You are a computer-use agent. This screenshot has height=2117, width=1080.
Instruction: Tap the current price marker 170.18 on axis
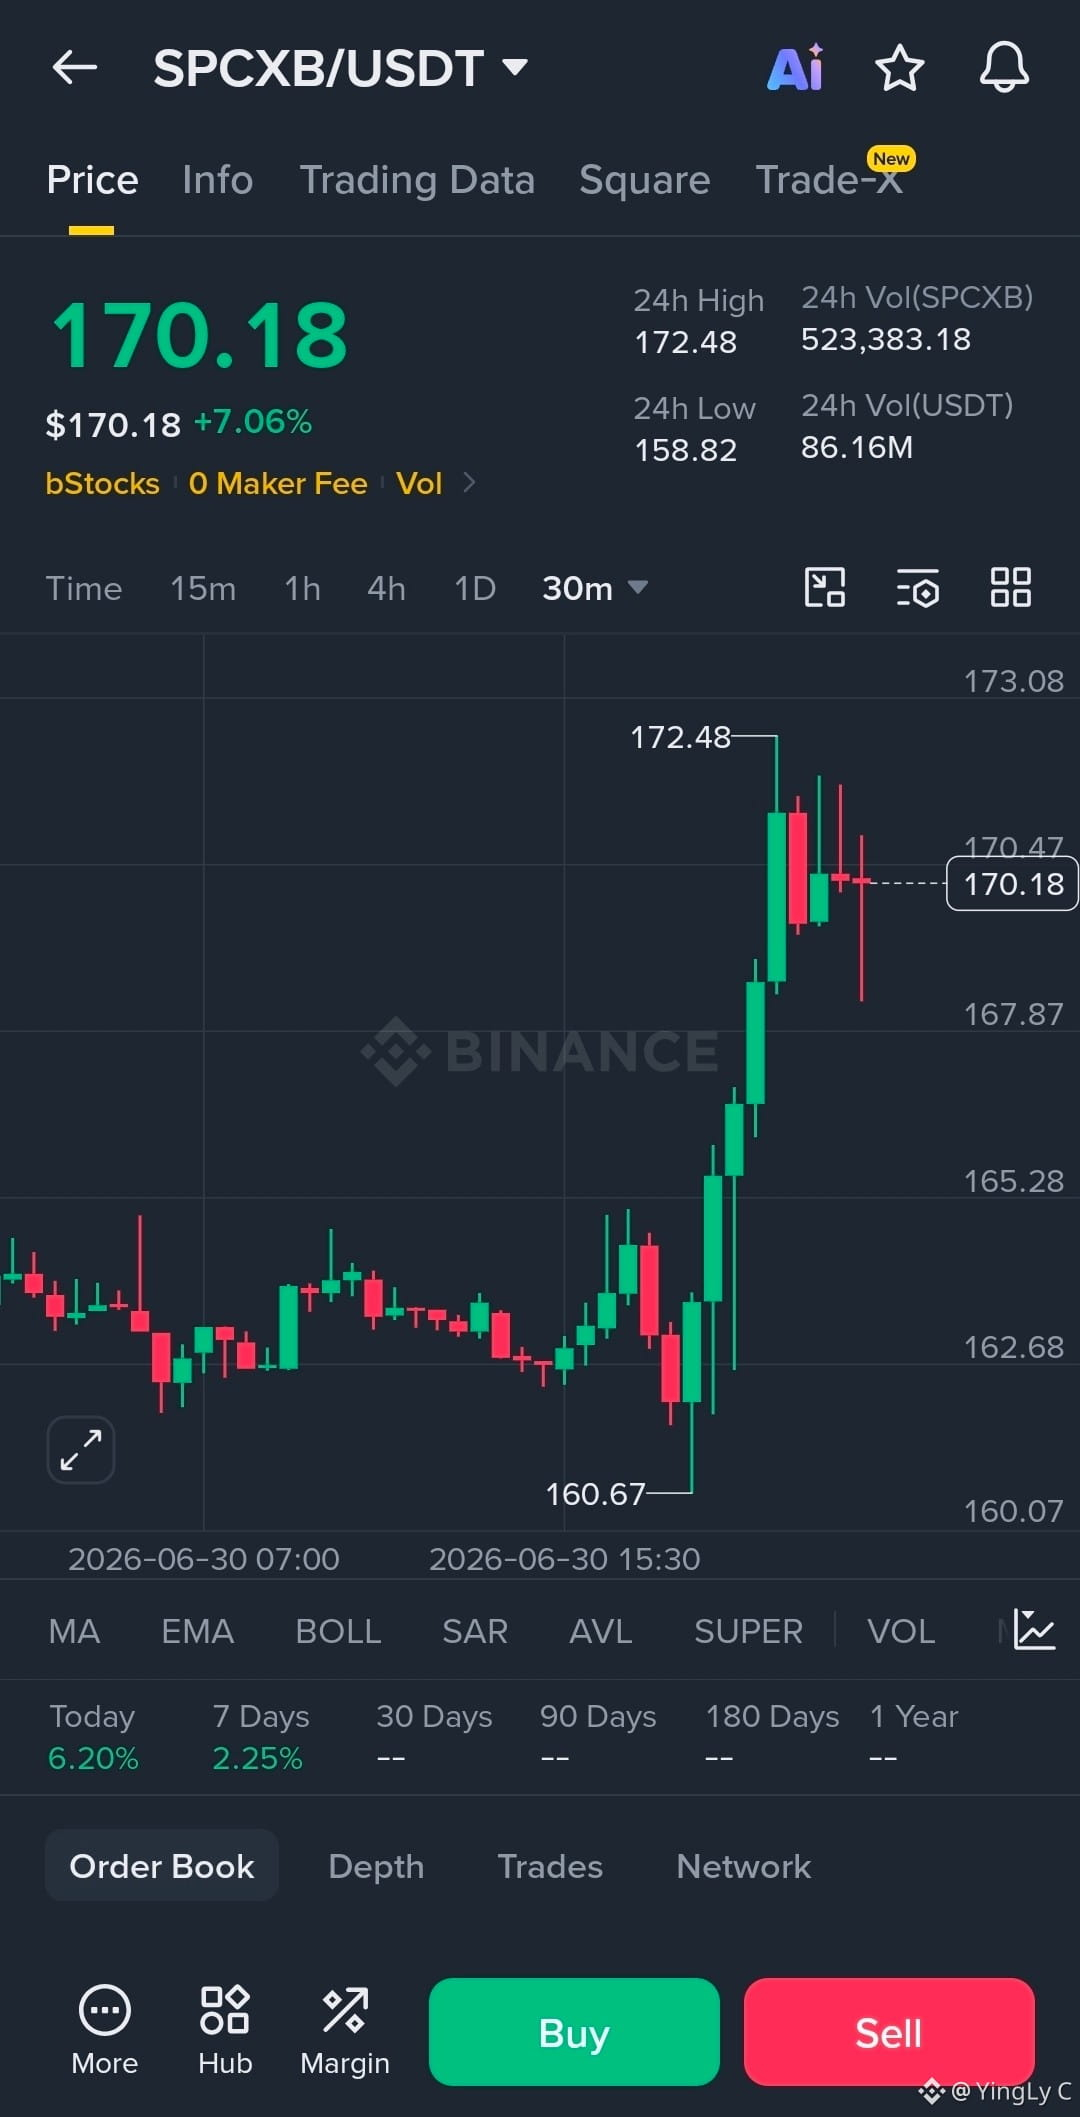[x=1012, y=884]
